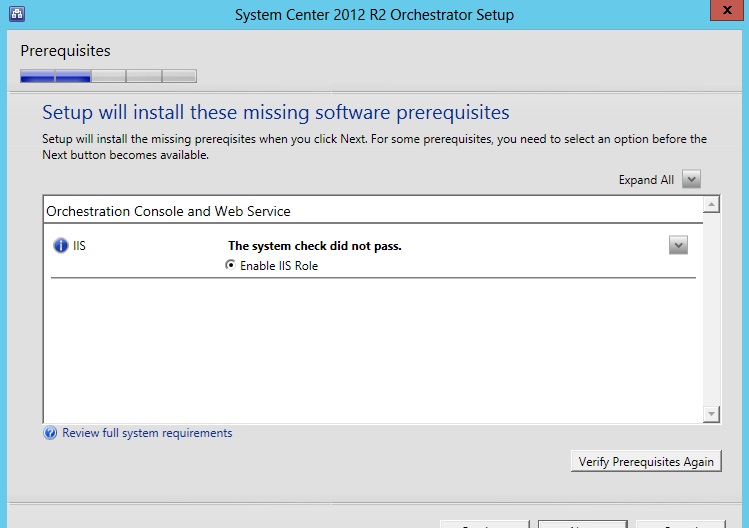Select the Enable IIS Role radio button
This screenshot has width=749, height=528.
pos(231,266)
